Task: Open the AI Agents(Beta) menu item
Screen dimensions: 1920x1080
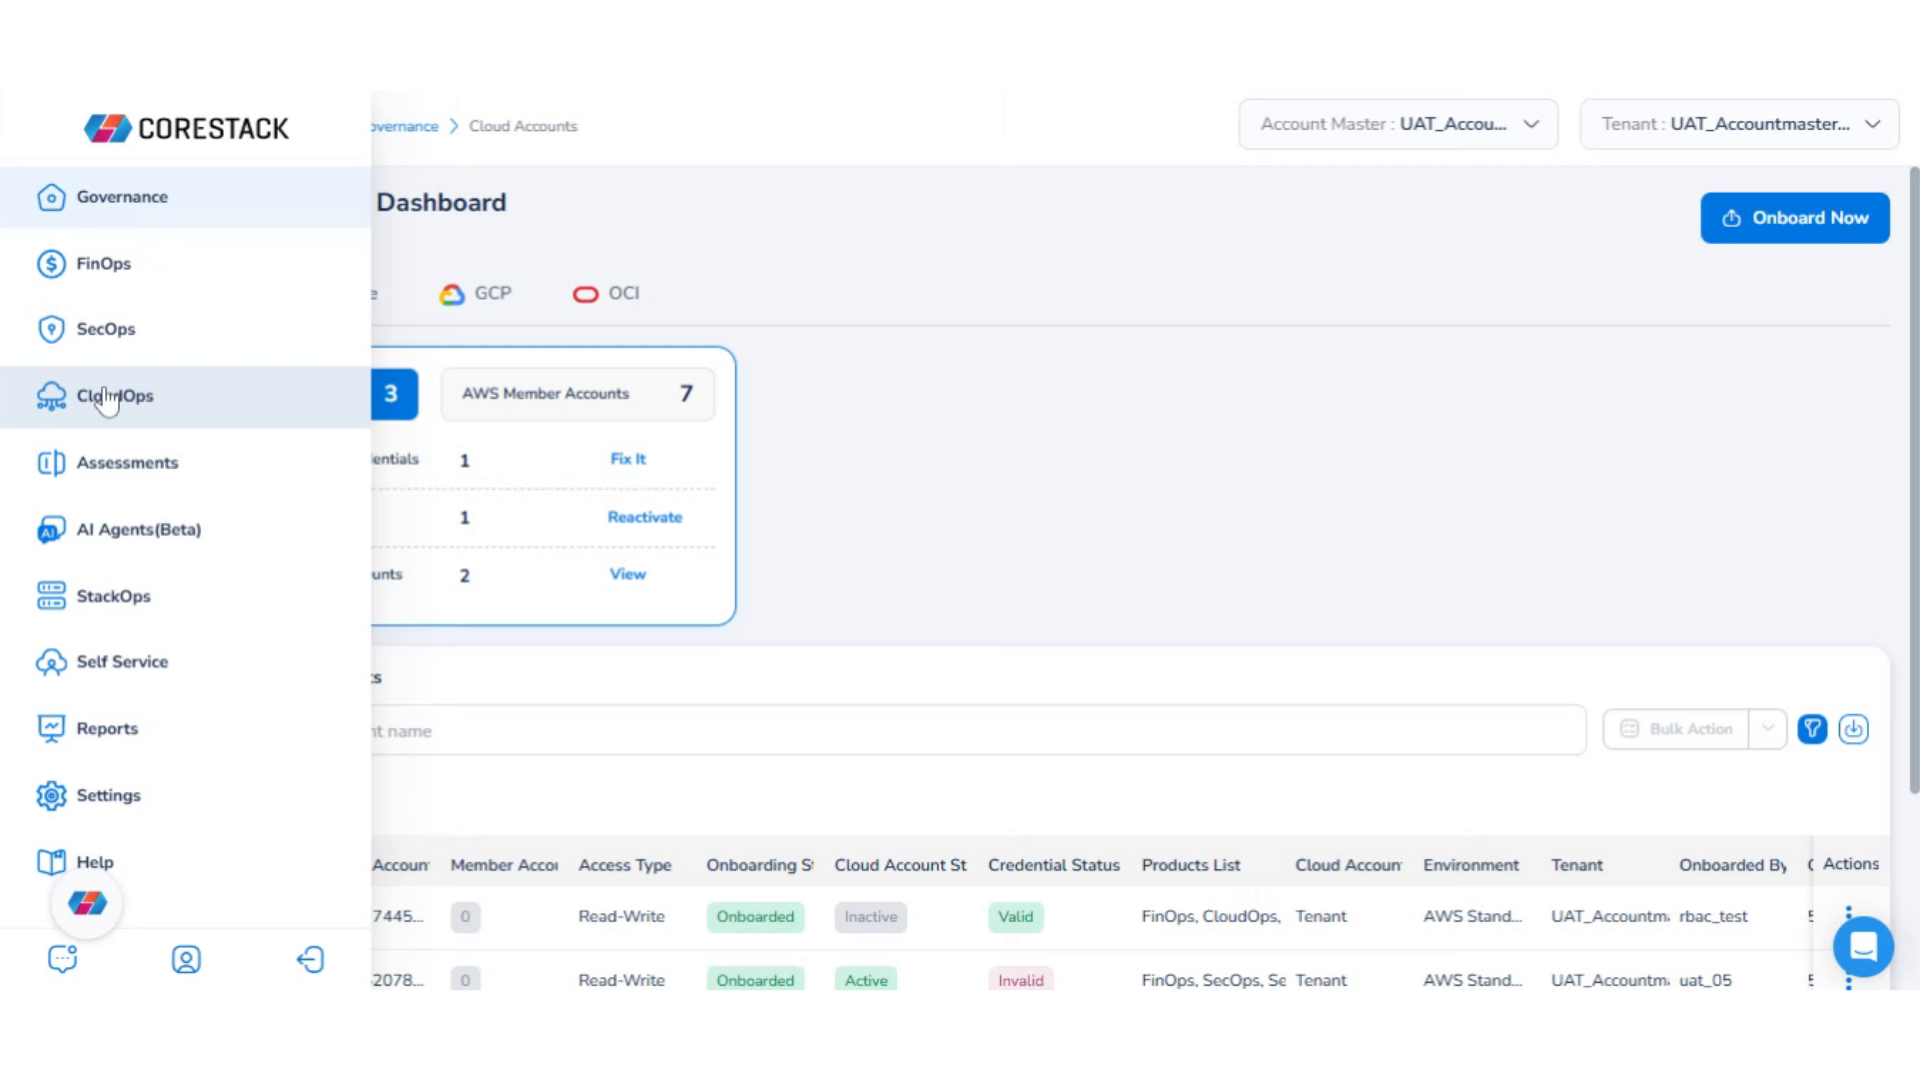Action: click(x=185, y=530)
